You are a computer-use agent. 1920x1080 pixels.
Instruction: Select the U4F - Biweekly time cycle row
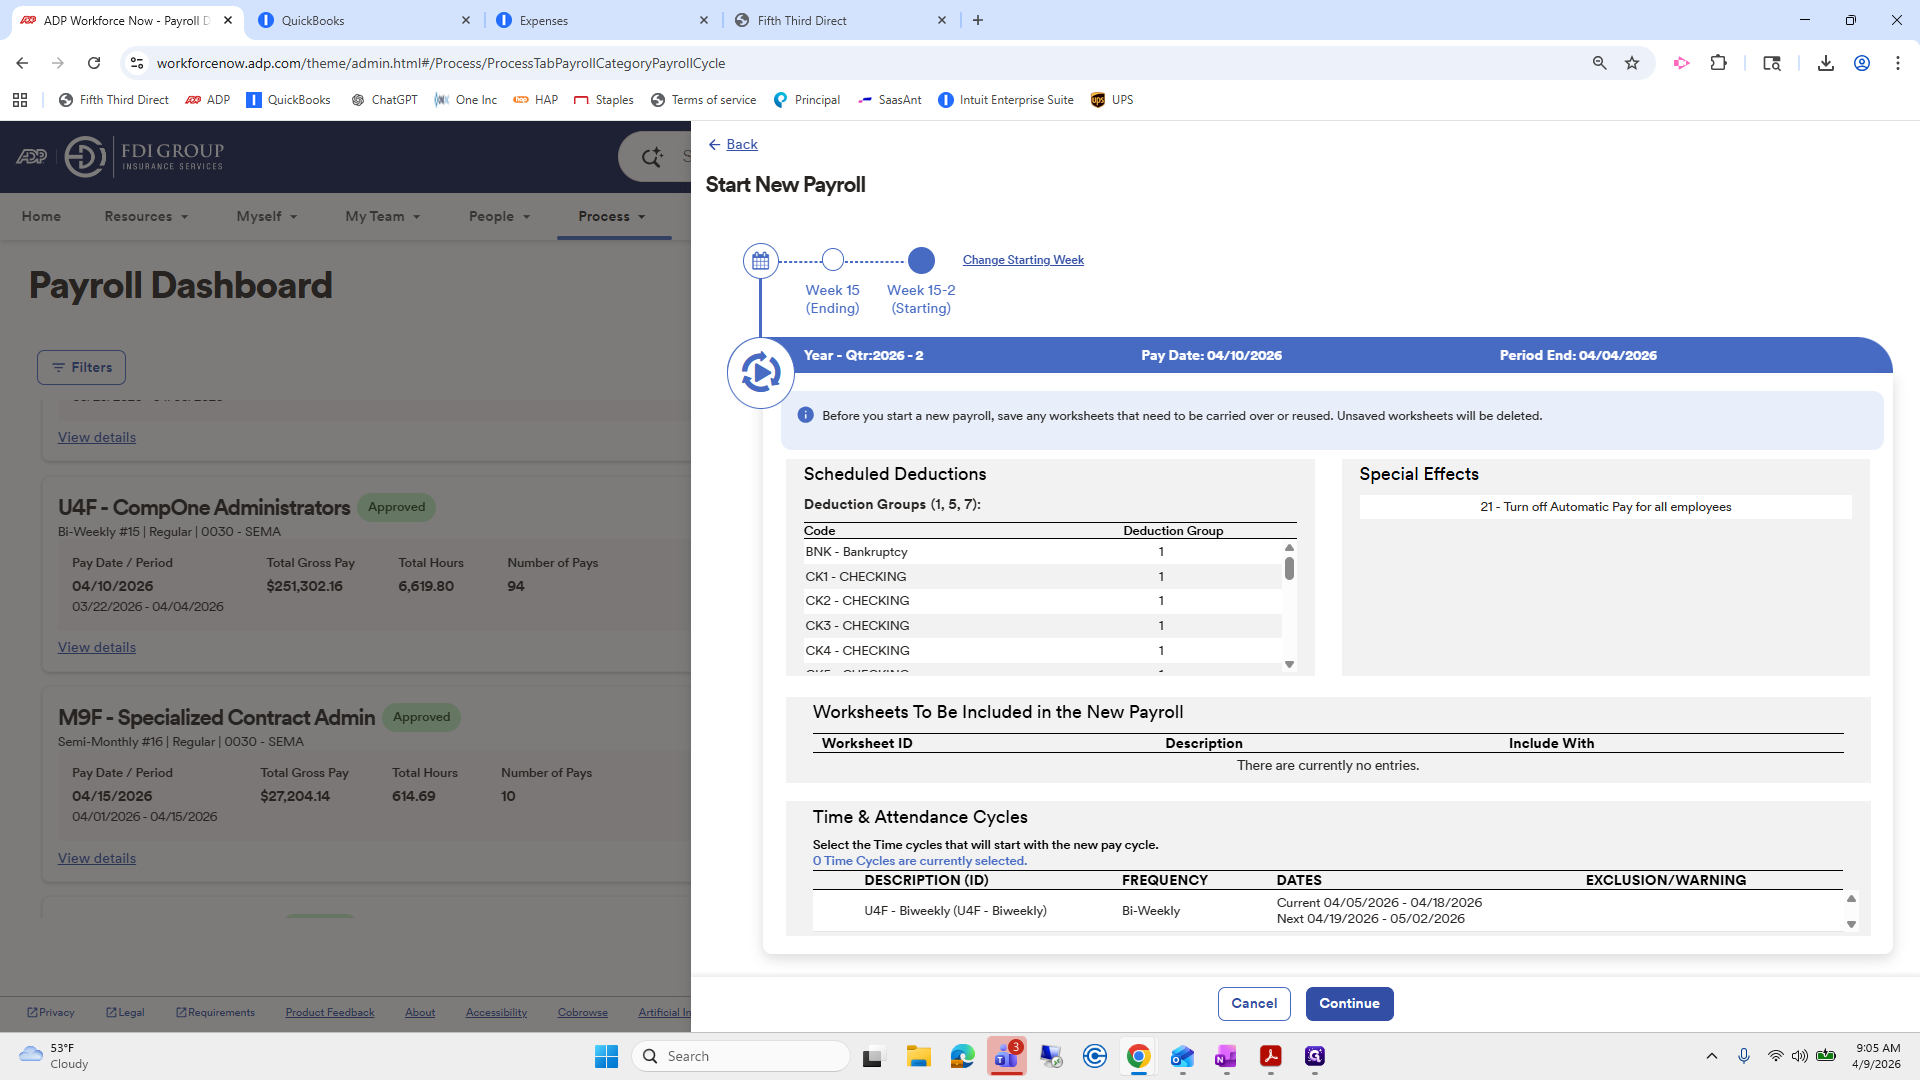point(1328,911)
